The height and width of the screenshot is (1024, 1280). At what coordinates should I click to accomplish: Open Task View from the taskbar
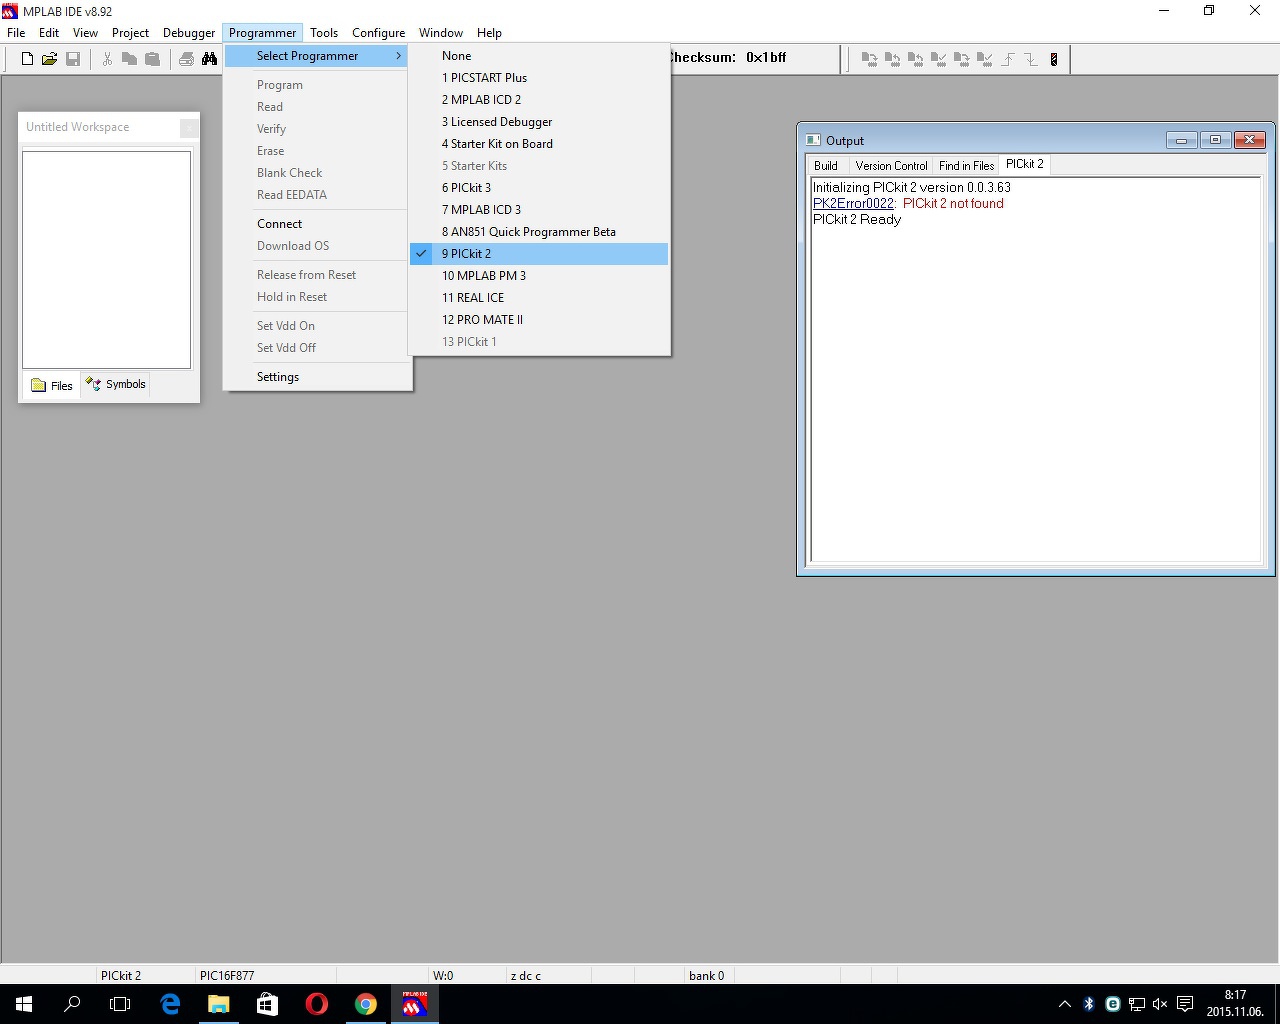coord(120,1004)
